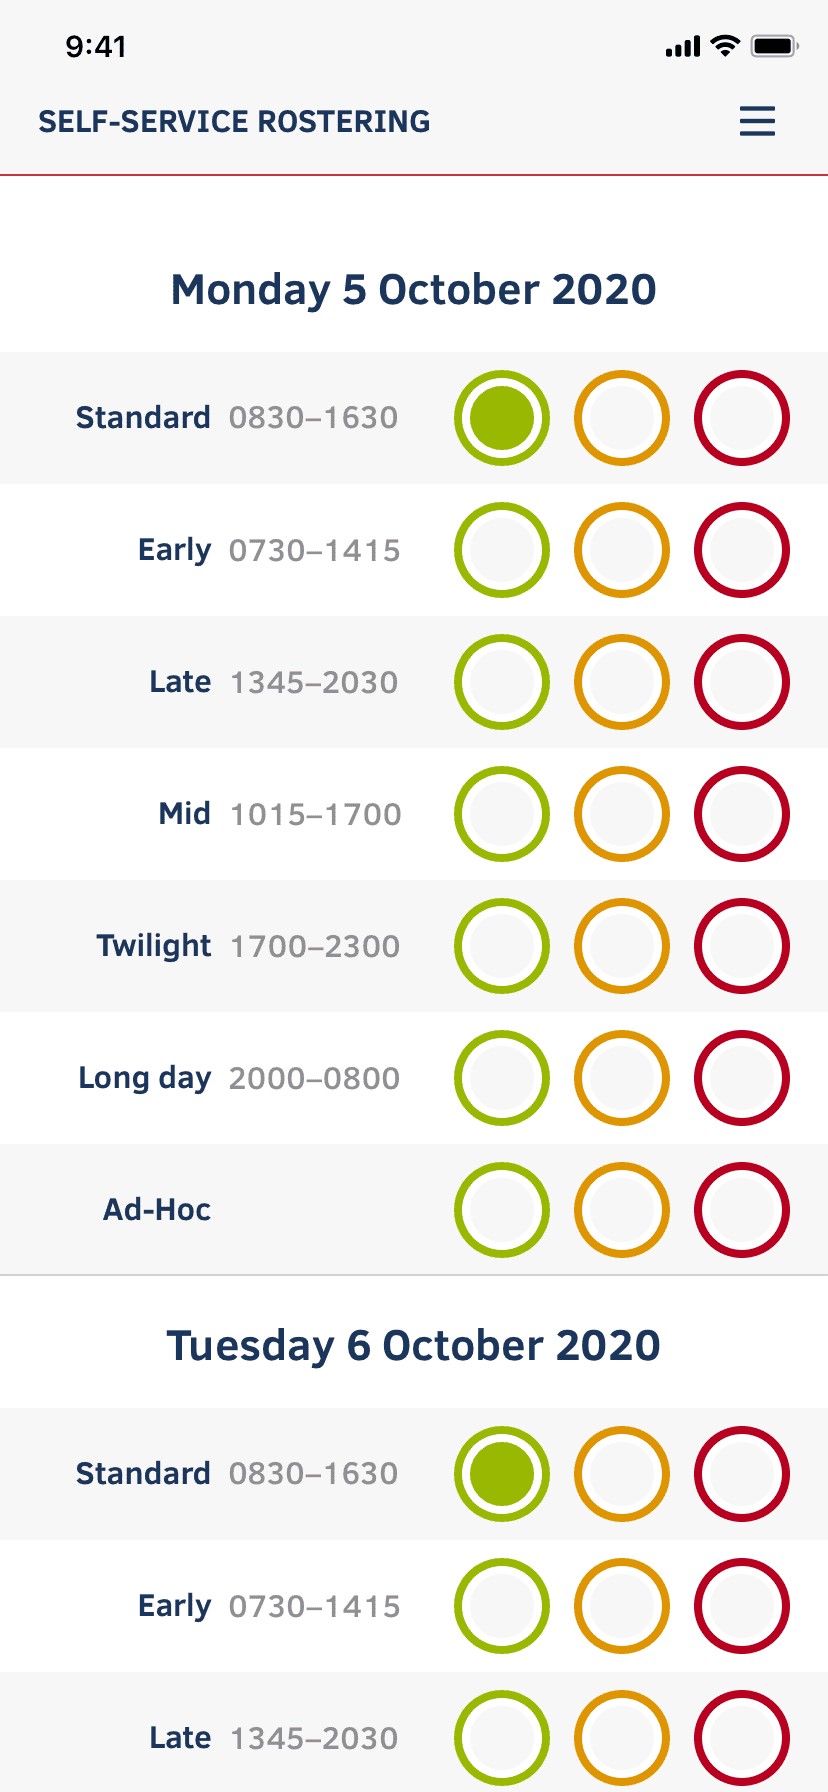Select red option for Tuesday Standard shift
The image size is (828, 1792).
point(742,1474)
